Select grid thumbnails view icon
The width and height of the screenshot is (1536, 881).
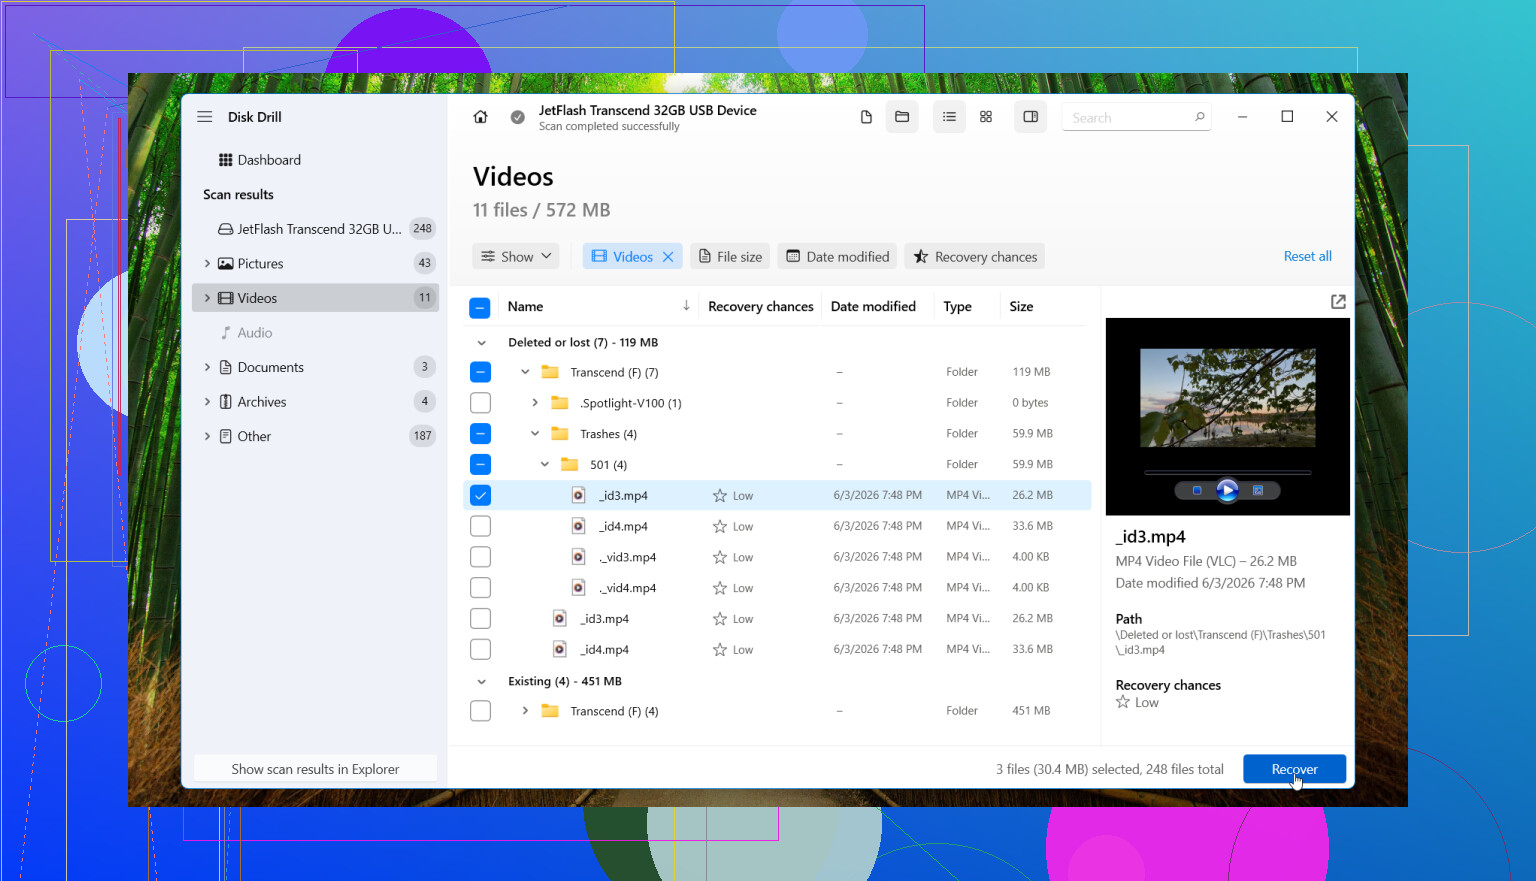pyautogui.click(x=986, y=117)
